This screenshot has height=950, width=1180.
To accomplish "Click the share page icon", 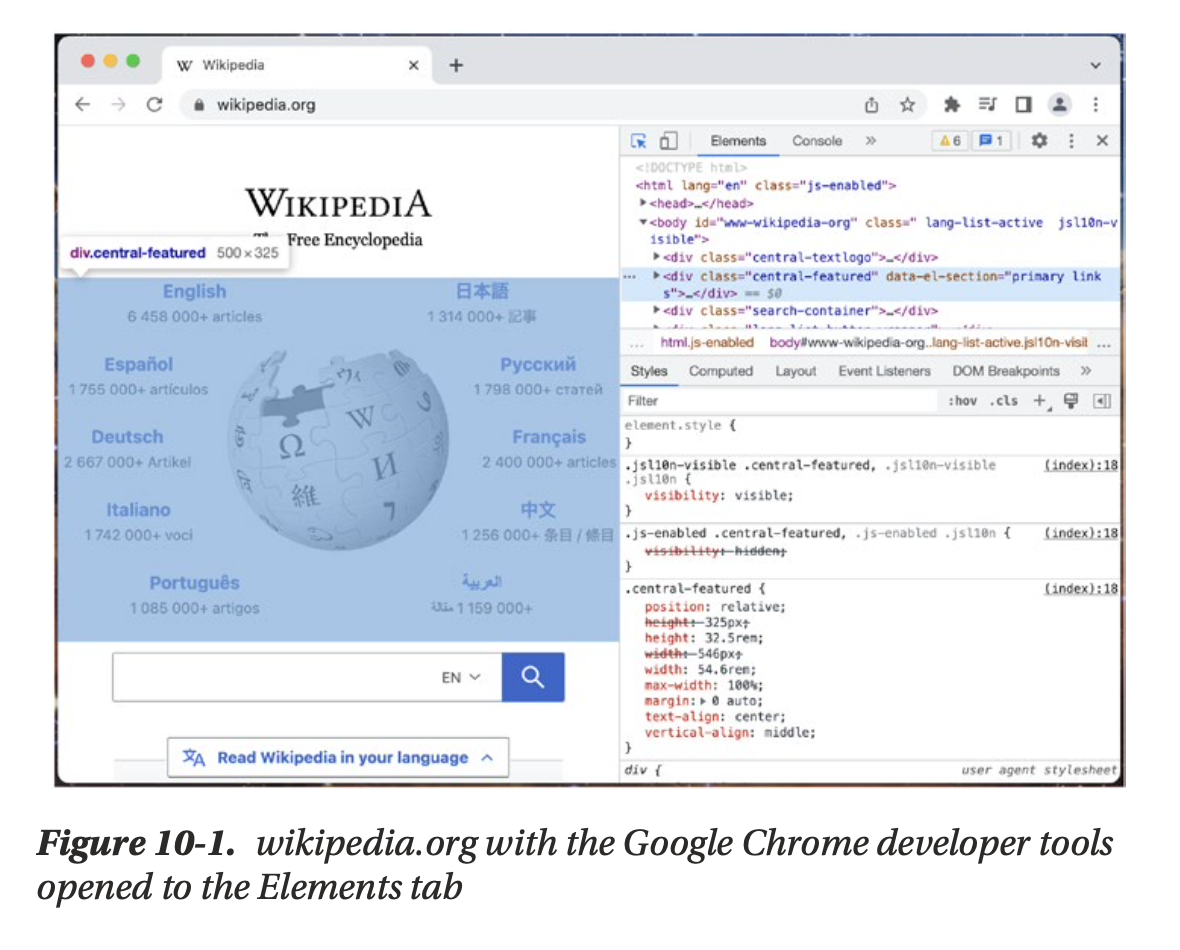I will (x=871, y=104).
